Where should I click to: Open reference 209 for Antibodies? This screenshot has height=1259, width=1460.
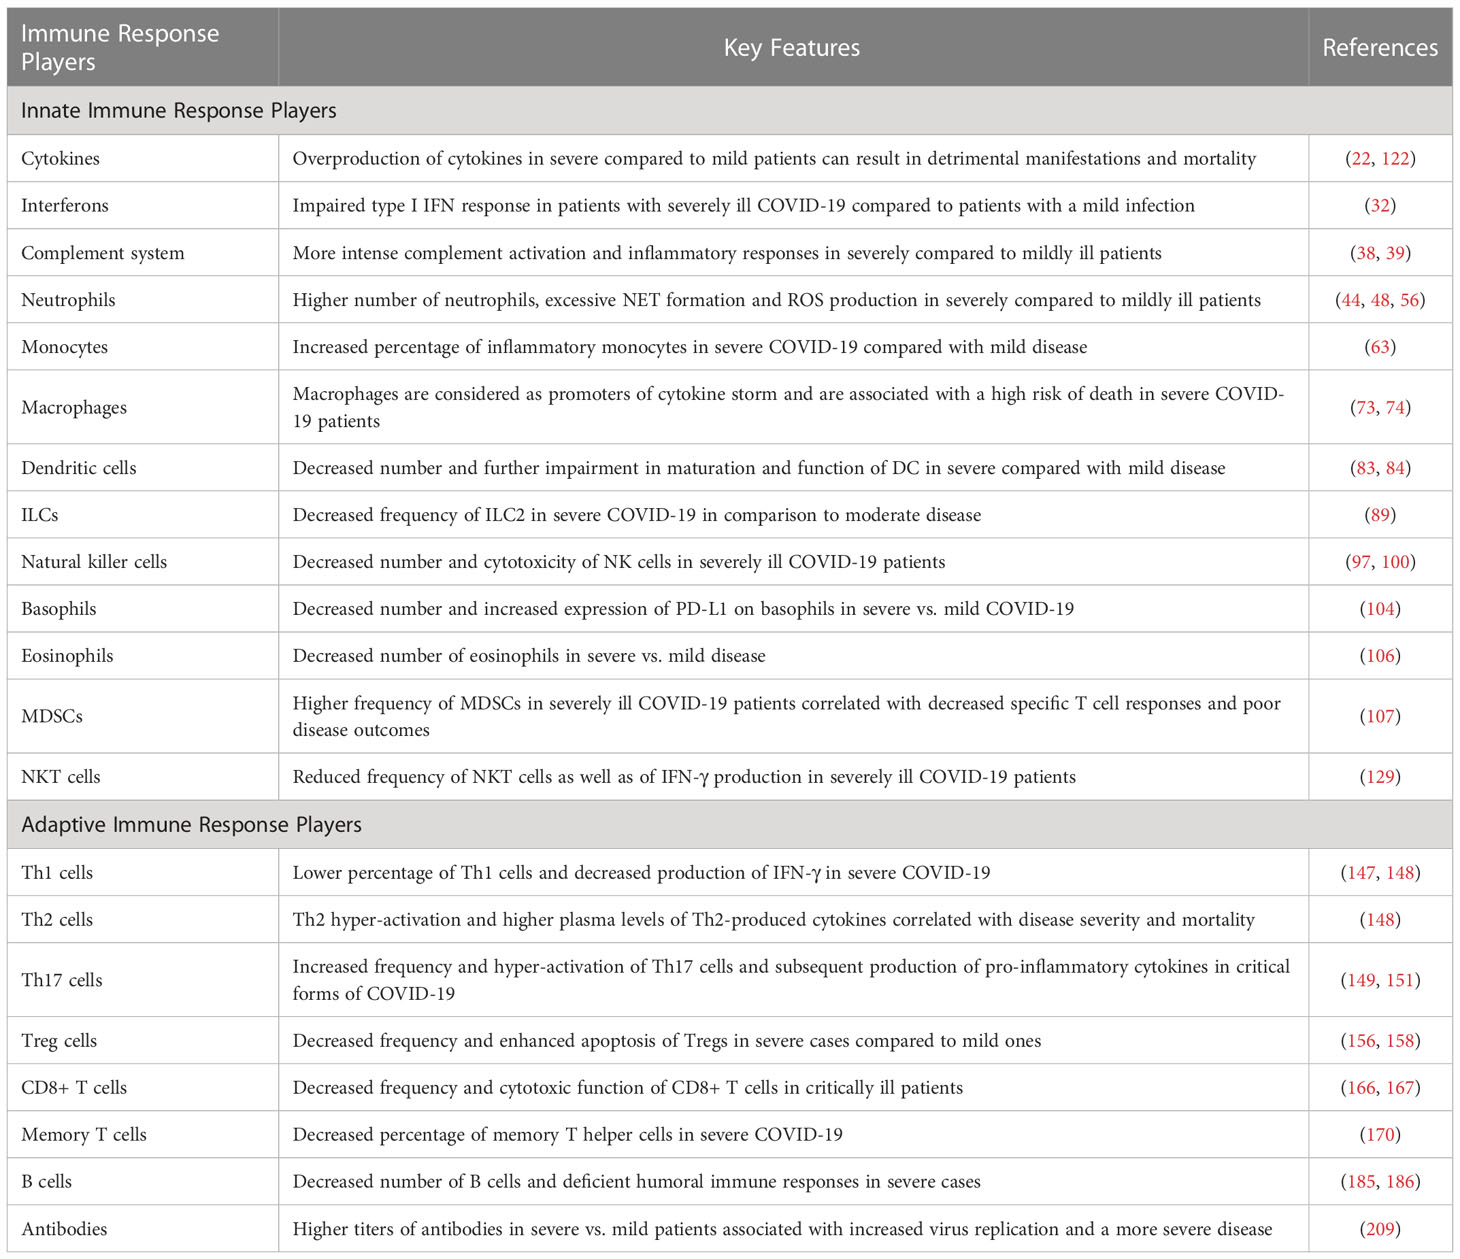point(1380,1229)
